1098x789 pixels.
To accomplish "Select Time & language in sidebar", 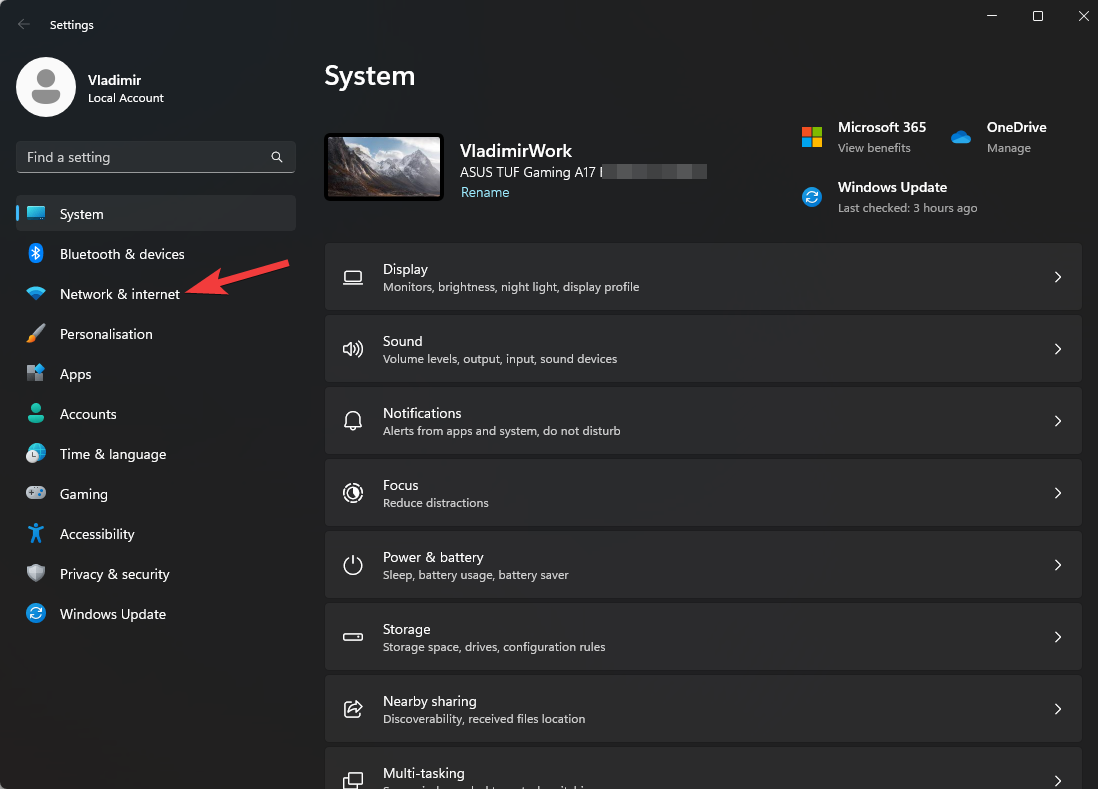I will pyautogui.click(x=113, y=454).
